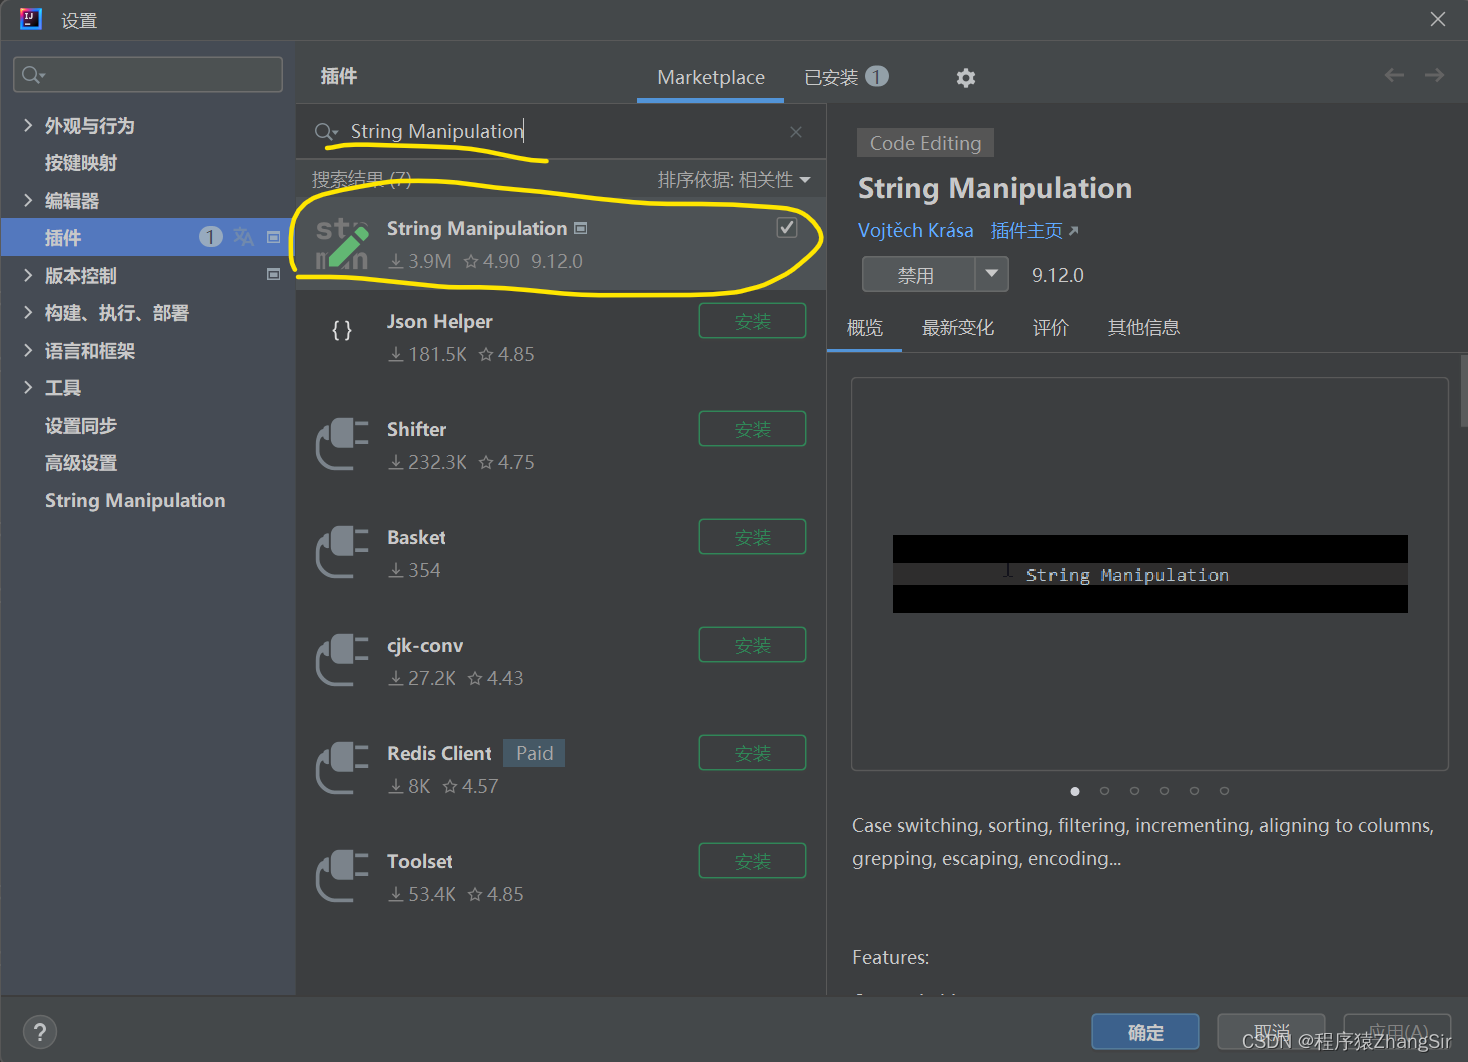Click the project-level icon in the 插件 row
1468x1062 pixels.
tap(273, 237)
